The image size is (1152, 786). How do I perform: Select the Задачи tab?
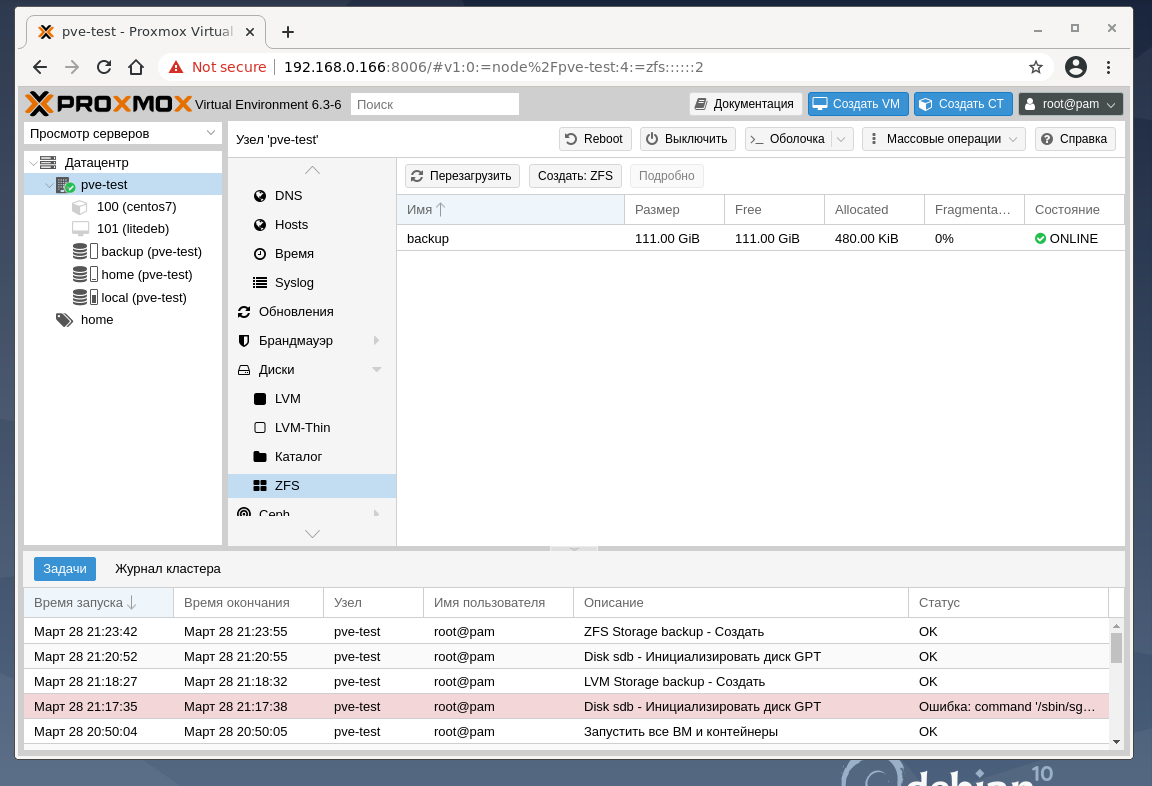tap(65, 569)
